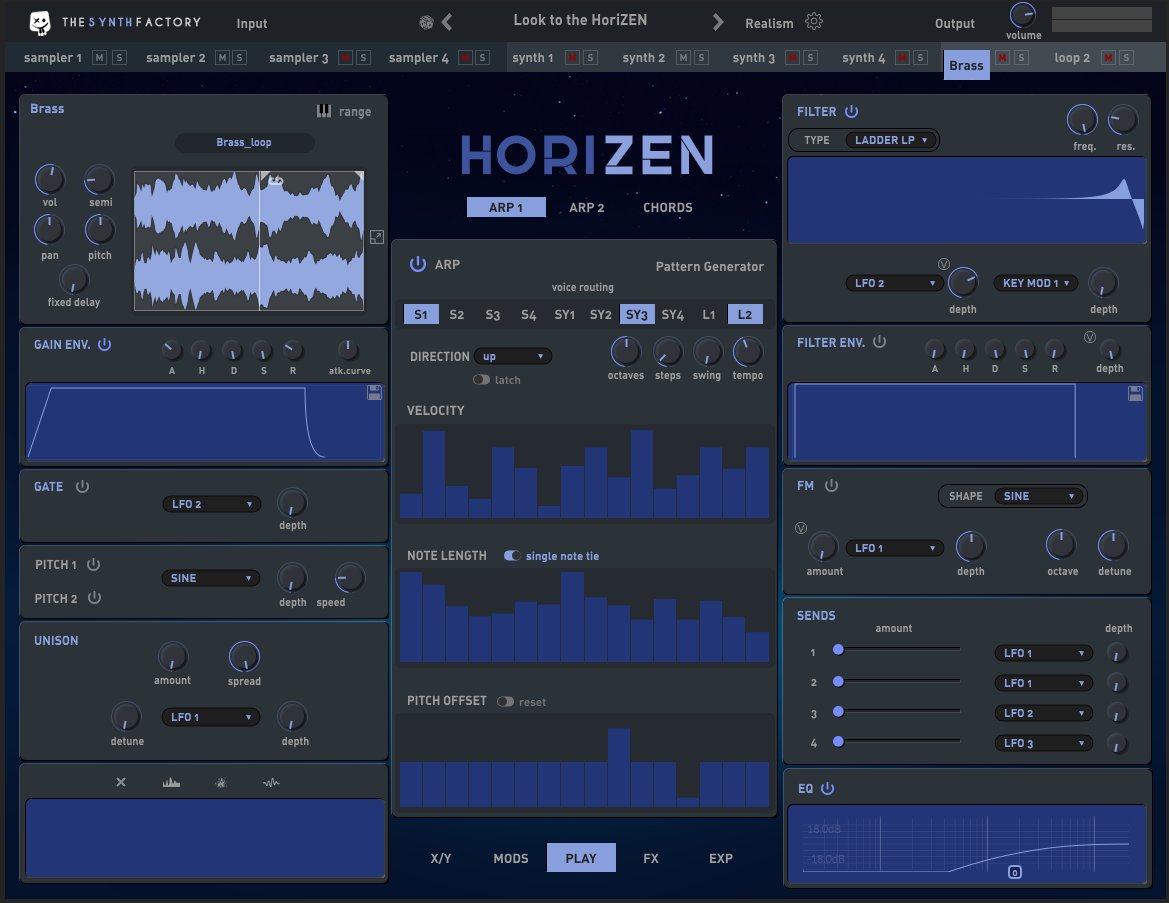
Task: Open settings gear next to Realism
Action: pyautogui.click(x=814, y=22)
